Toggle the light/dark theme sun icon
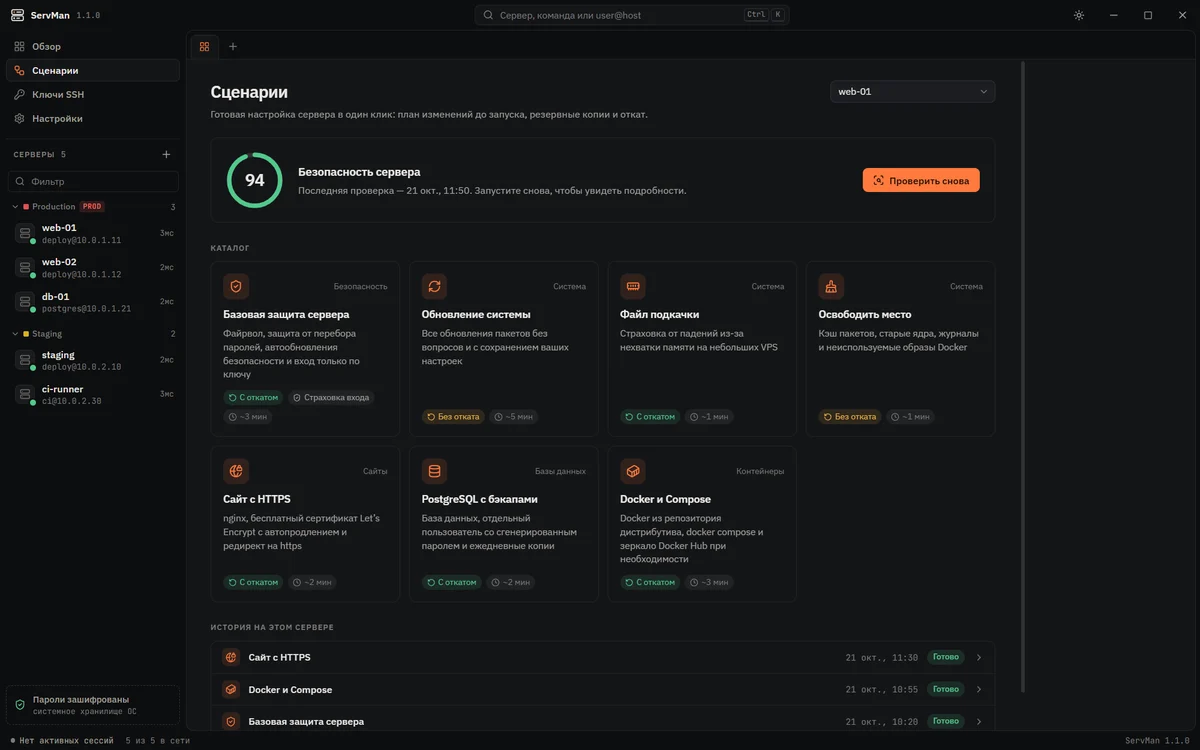Screen dimensions: 1200x750 point(1078,15)
